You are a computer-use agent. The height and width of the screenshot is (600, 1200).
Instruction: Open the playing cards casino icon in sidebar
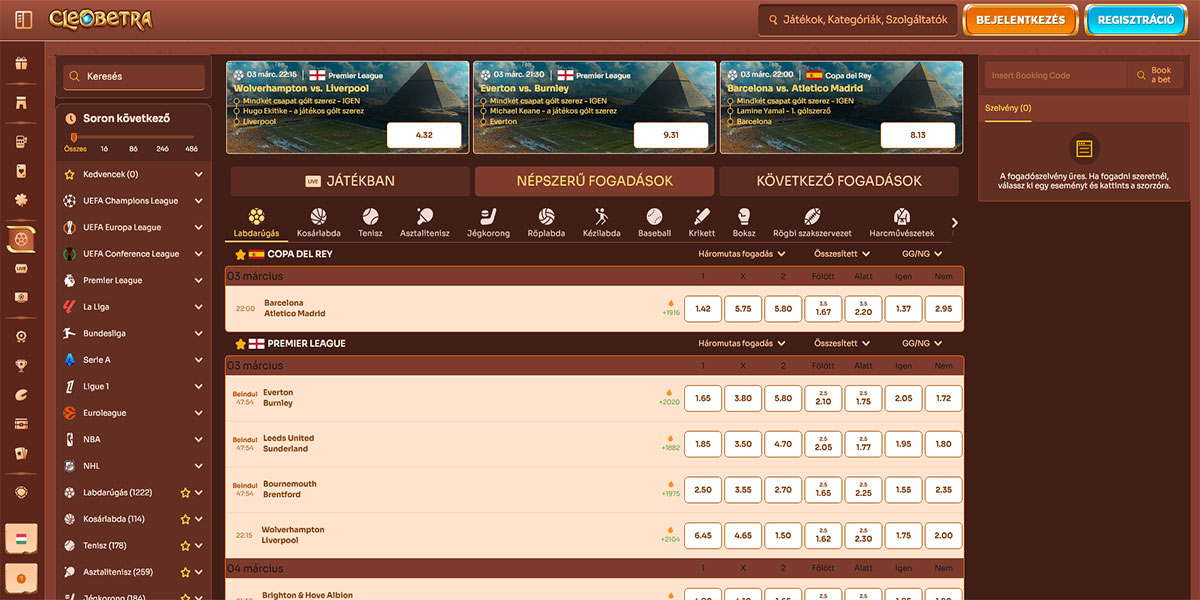click(22, 453)
